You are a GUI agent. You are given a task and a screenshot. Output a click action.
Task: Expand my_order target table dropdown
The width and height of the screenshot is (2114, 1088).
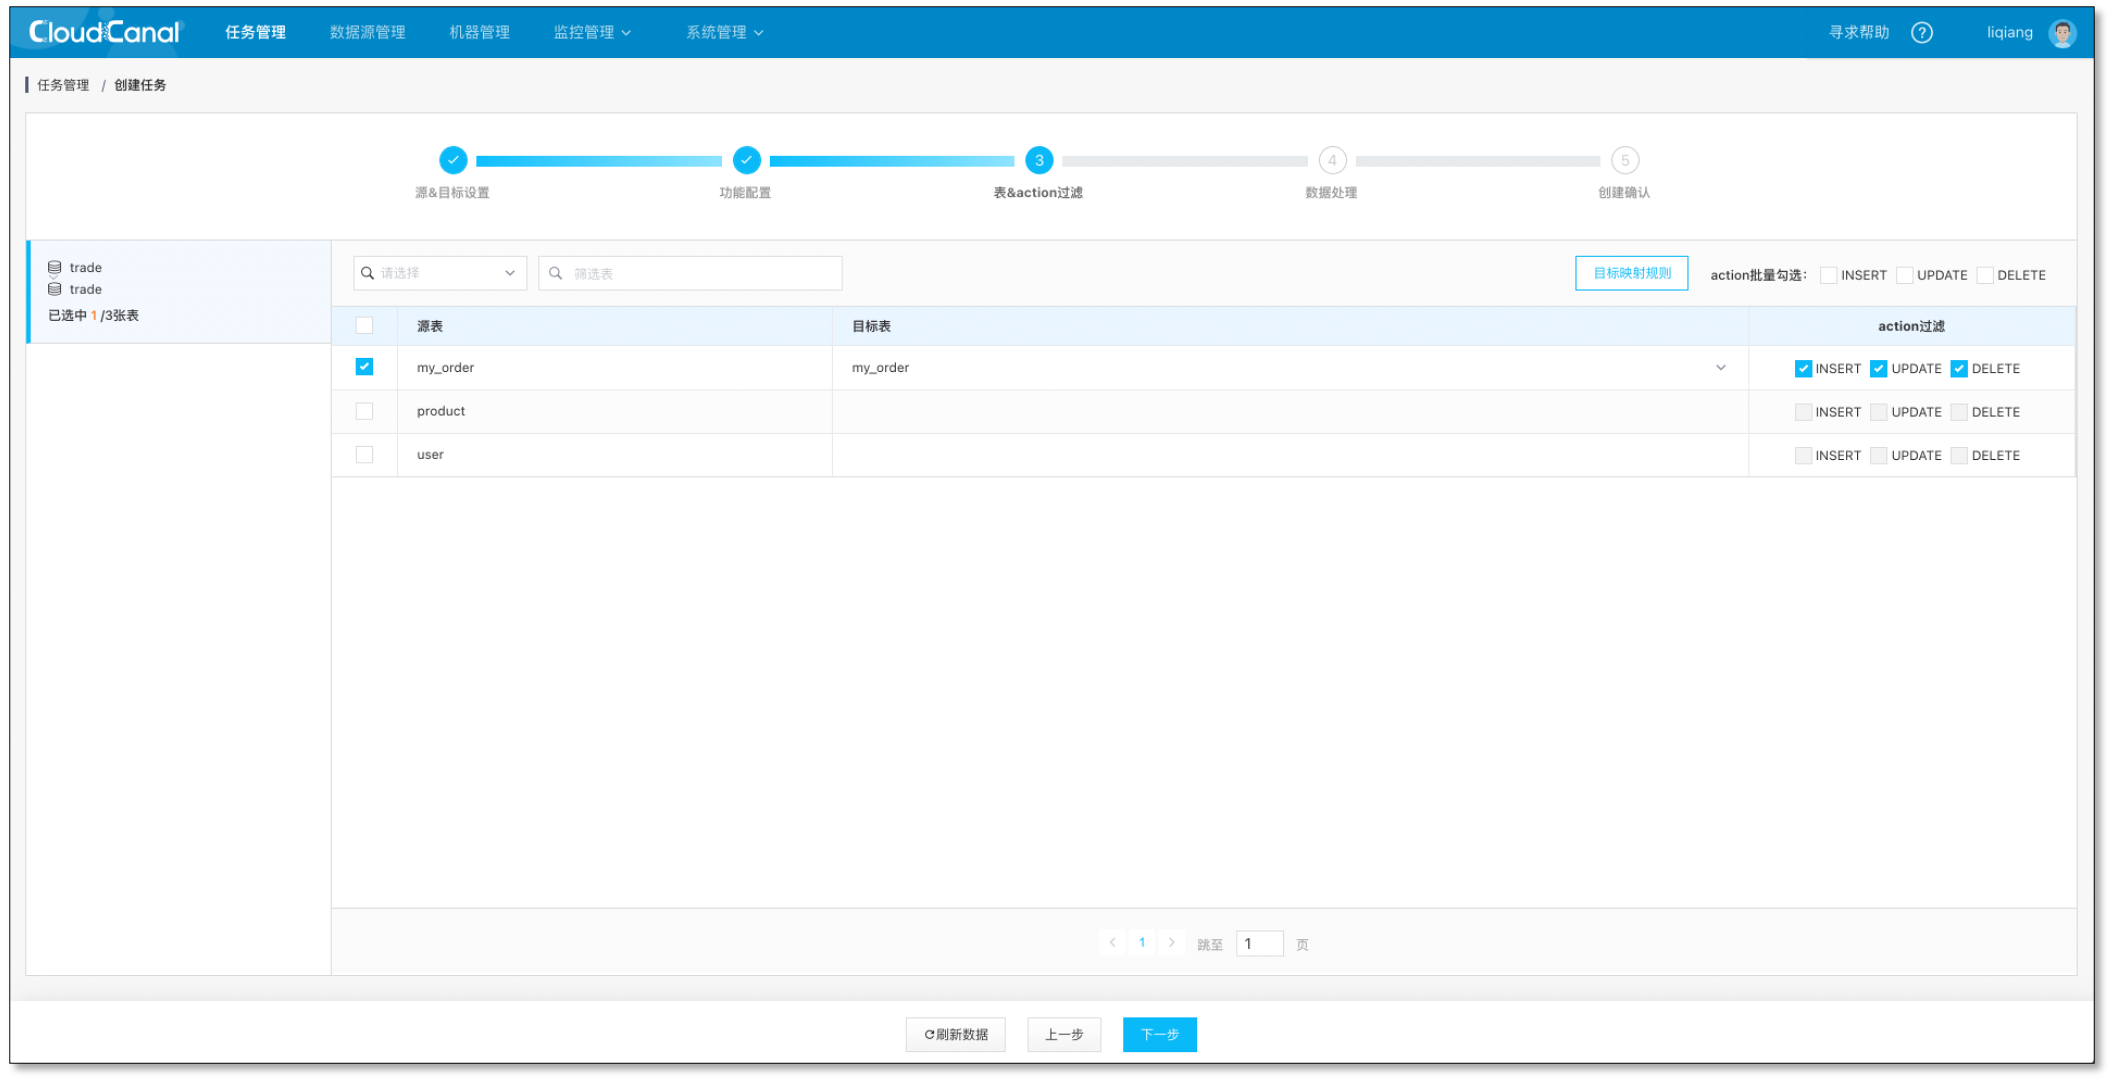1720,367
